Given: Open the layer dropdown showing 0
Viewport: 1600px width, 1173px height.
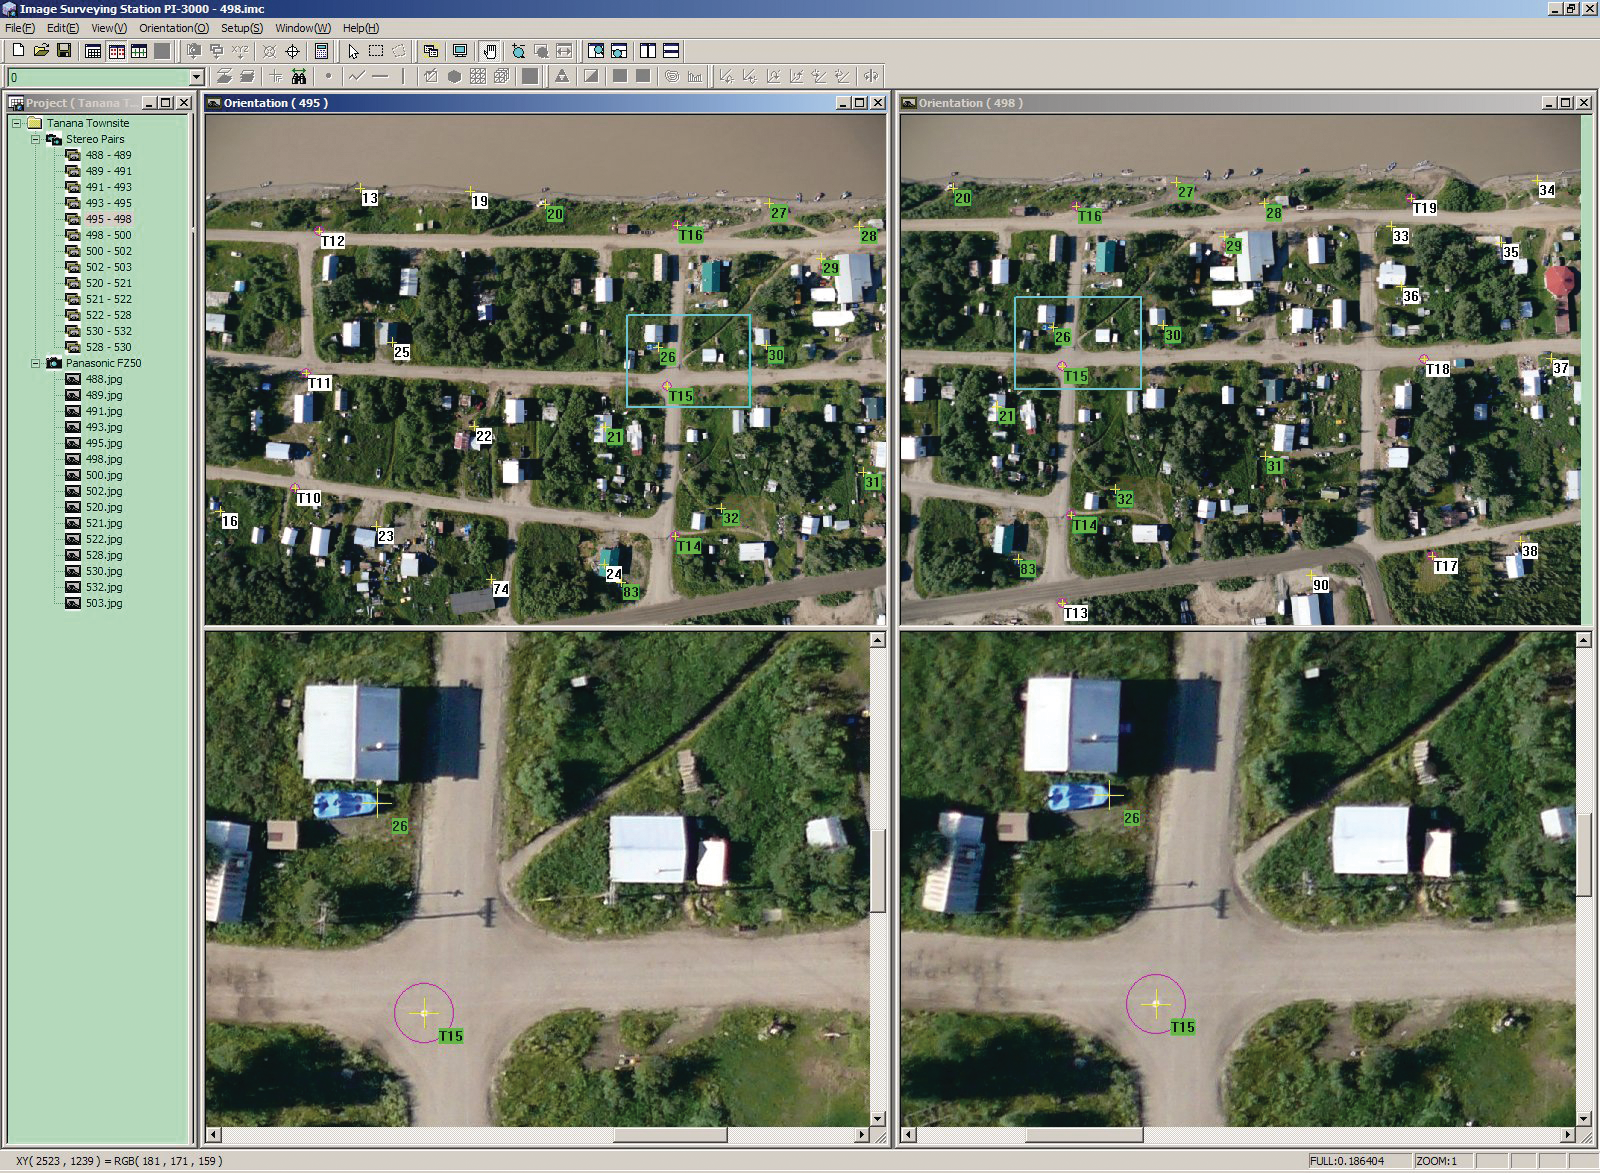Looking at the screenshot, I should (x=196, y=77).
